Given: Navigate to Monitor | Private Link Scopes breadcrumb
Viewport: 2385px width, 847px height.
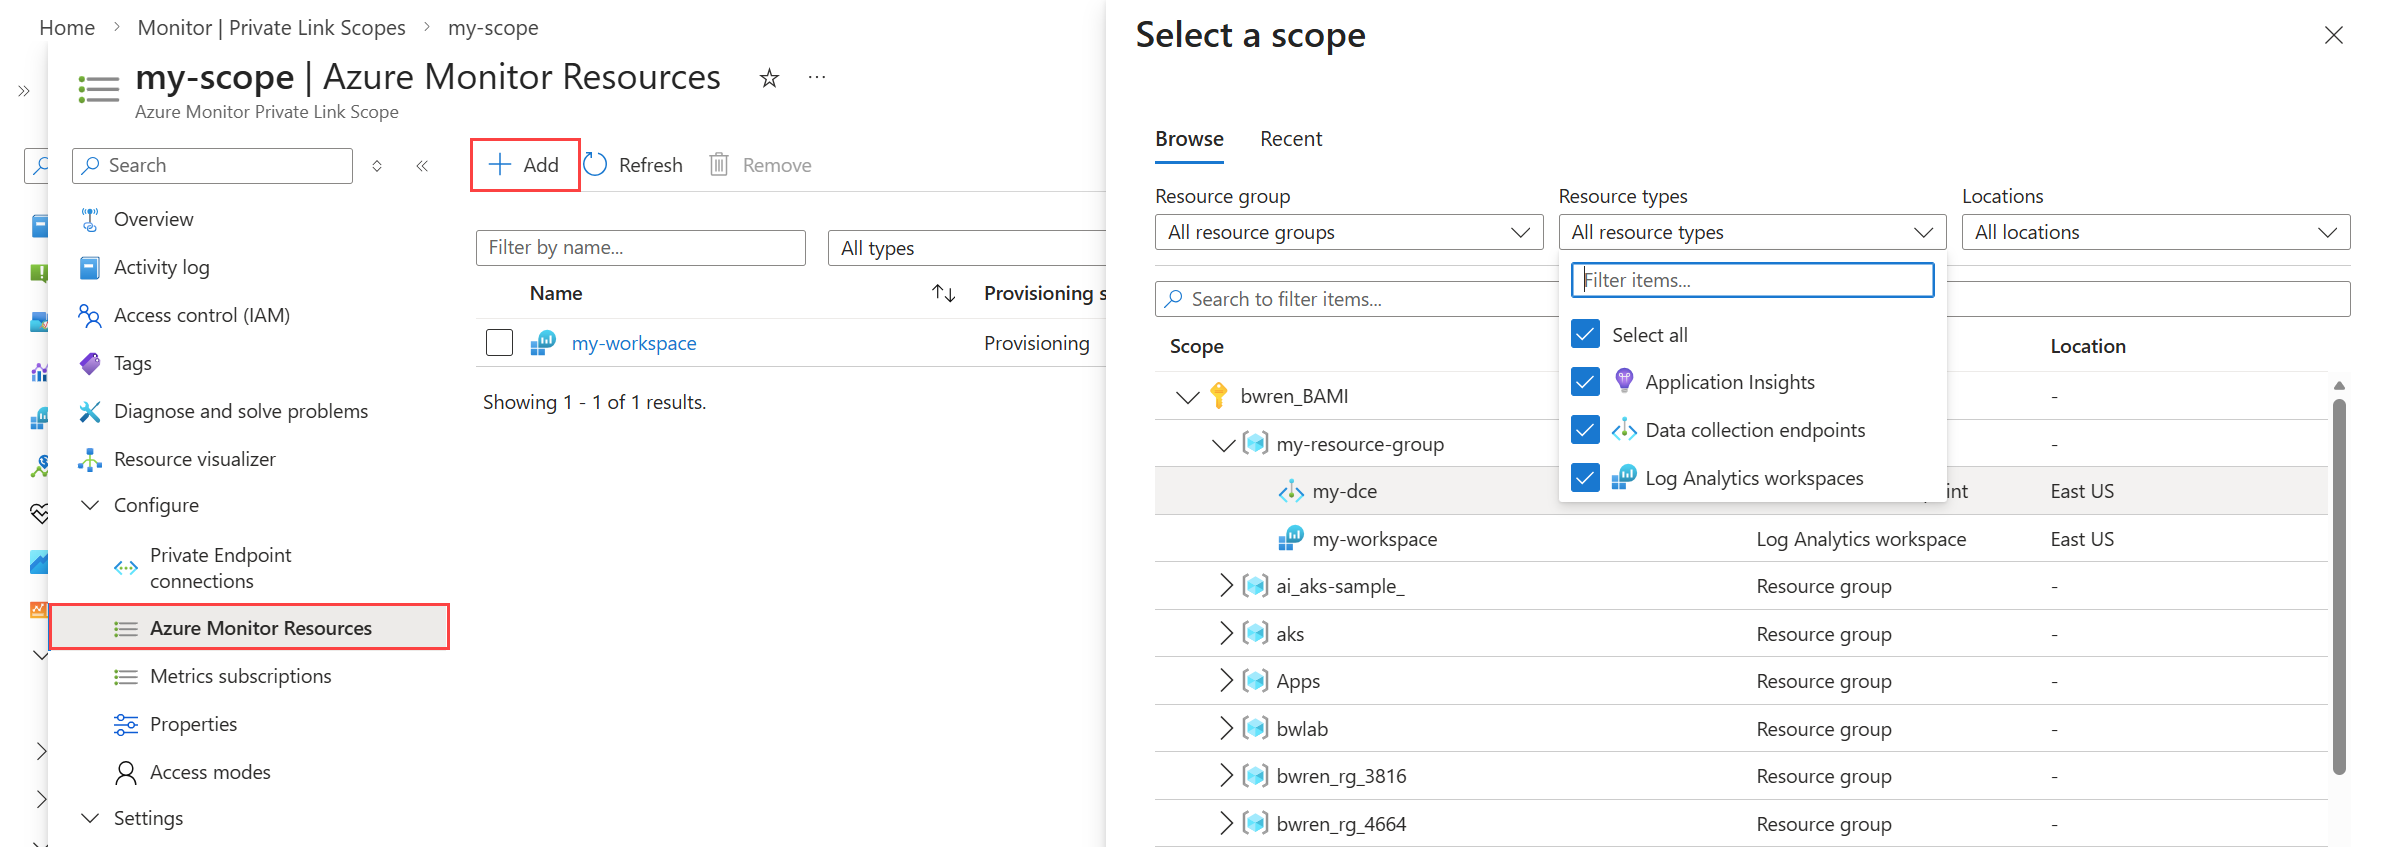Looking at the screenshot, I should point(271,28).
